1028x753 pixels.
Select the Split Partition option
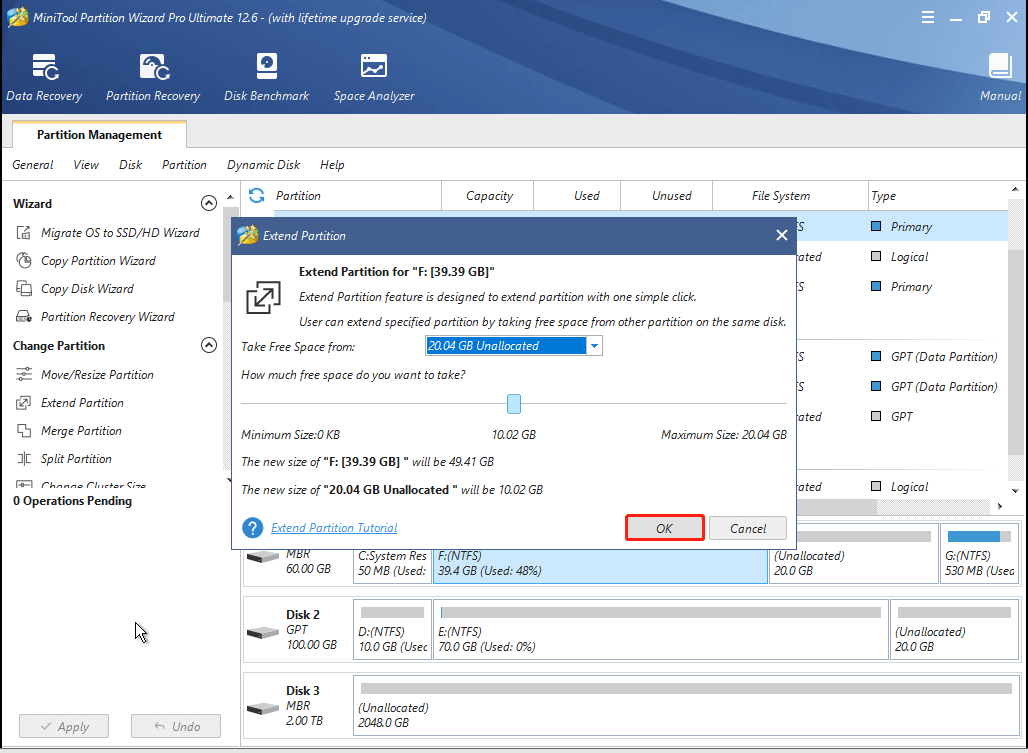tap(79, 458)
